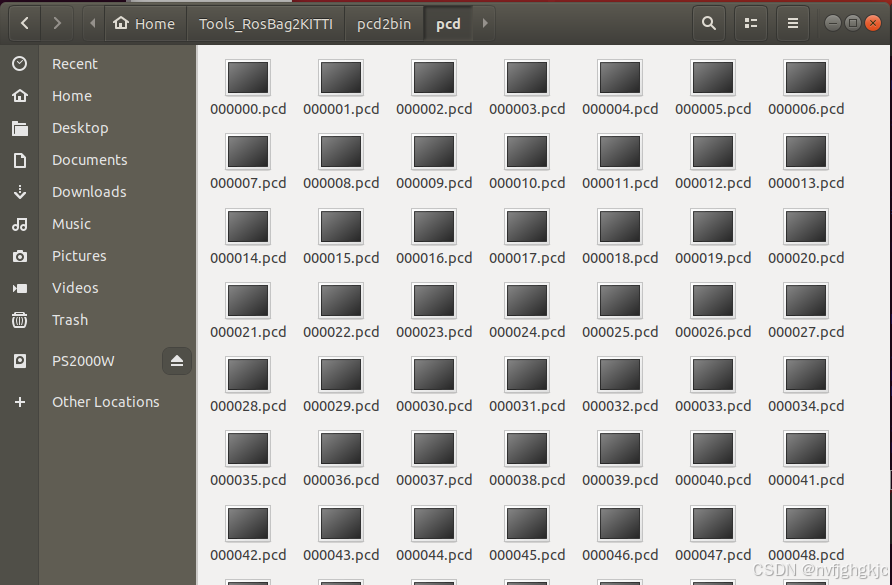Select the 000008.pcd file icon

[x=341, y=152]
